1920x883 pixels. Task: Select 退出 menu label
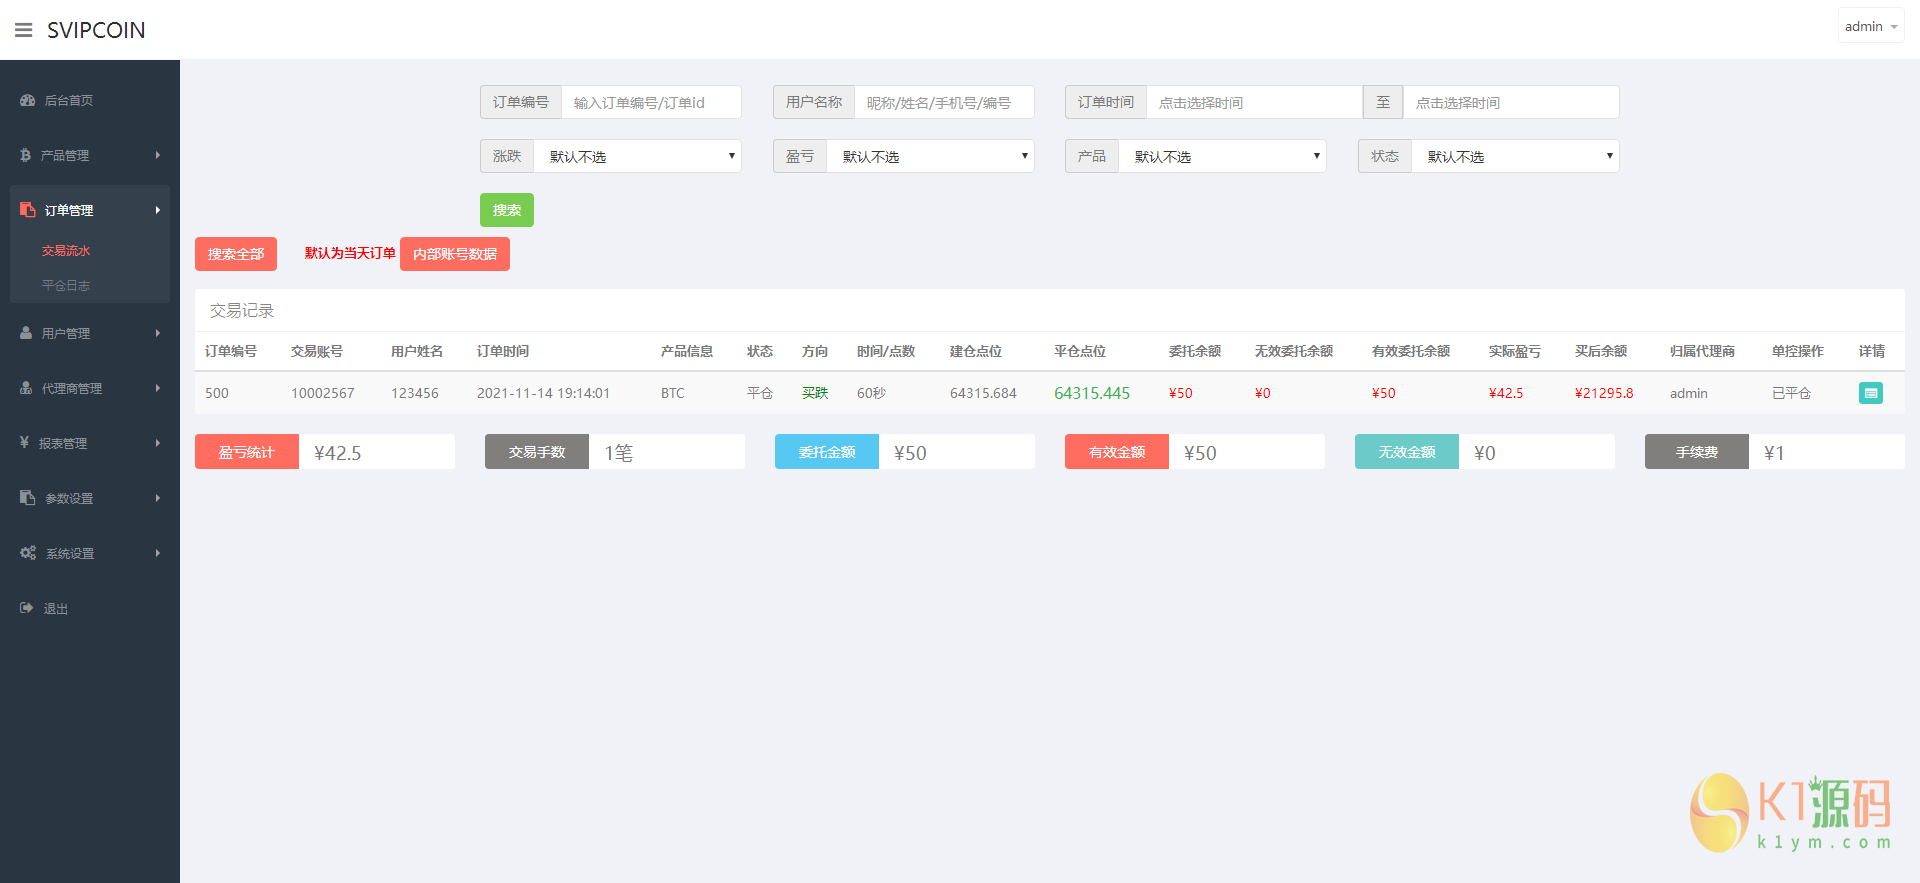(56, 608)
